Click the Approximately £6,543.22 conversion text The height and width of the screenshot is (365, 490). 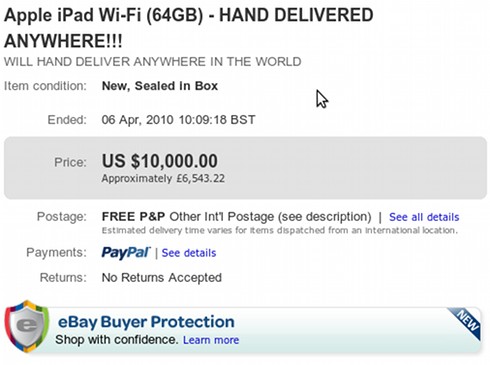click(163, 178)
